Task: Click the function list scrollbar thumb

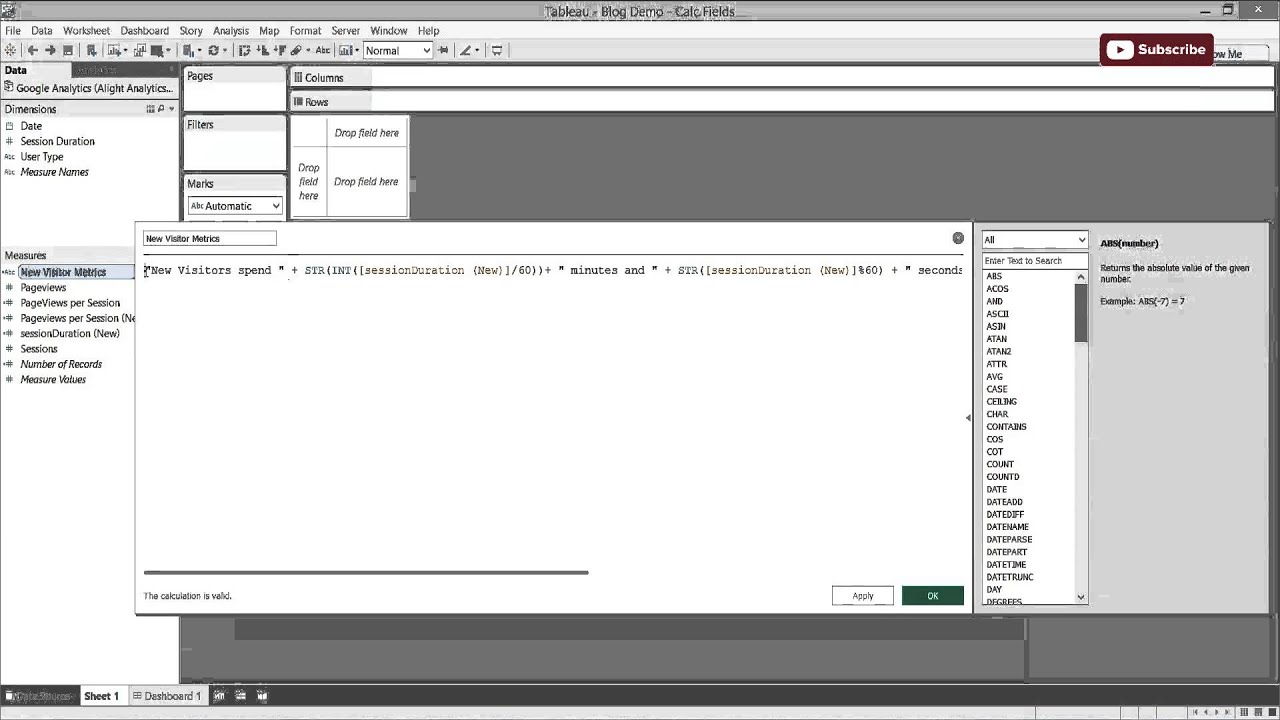Action: (1081, 312)
